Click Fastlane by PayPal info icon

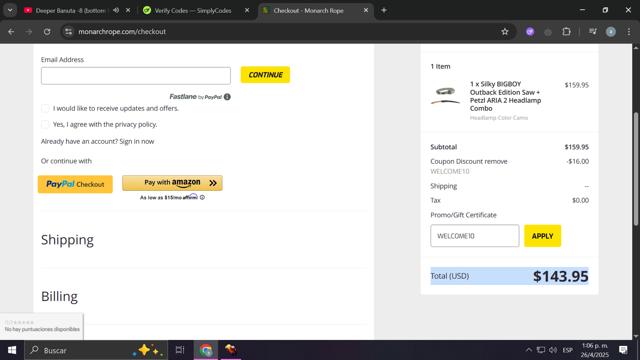tap(227, 97)
